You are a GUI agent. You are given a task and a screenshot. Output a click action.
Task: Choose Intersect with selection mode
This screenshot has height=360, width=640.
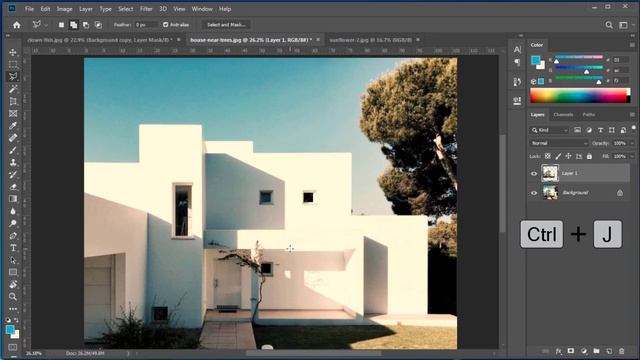[98, 25]
